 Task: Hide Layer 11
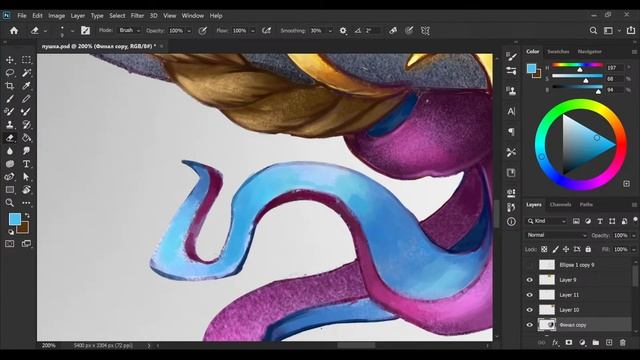tap(530, 295)
